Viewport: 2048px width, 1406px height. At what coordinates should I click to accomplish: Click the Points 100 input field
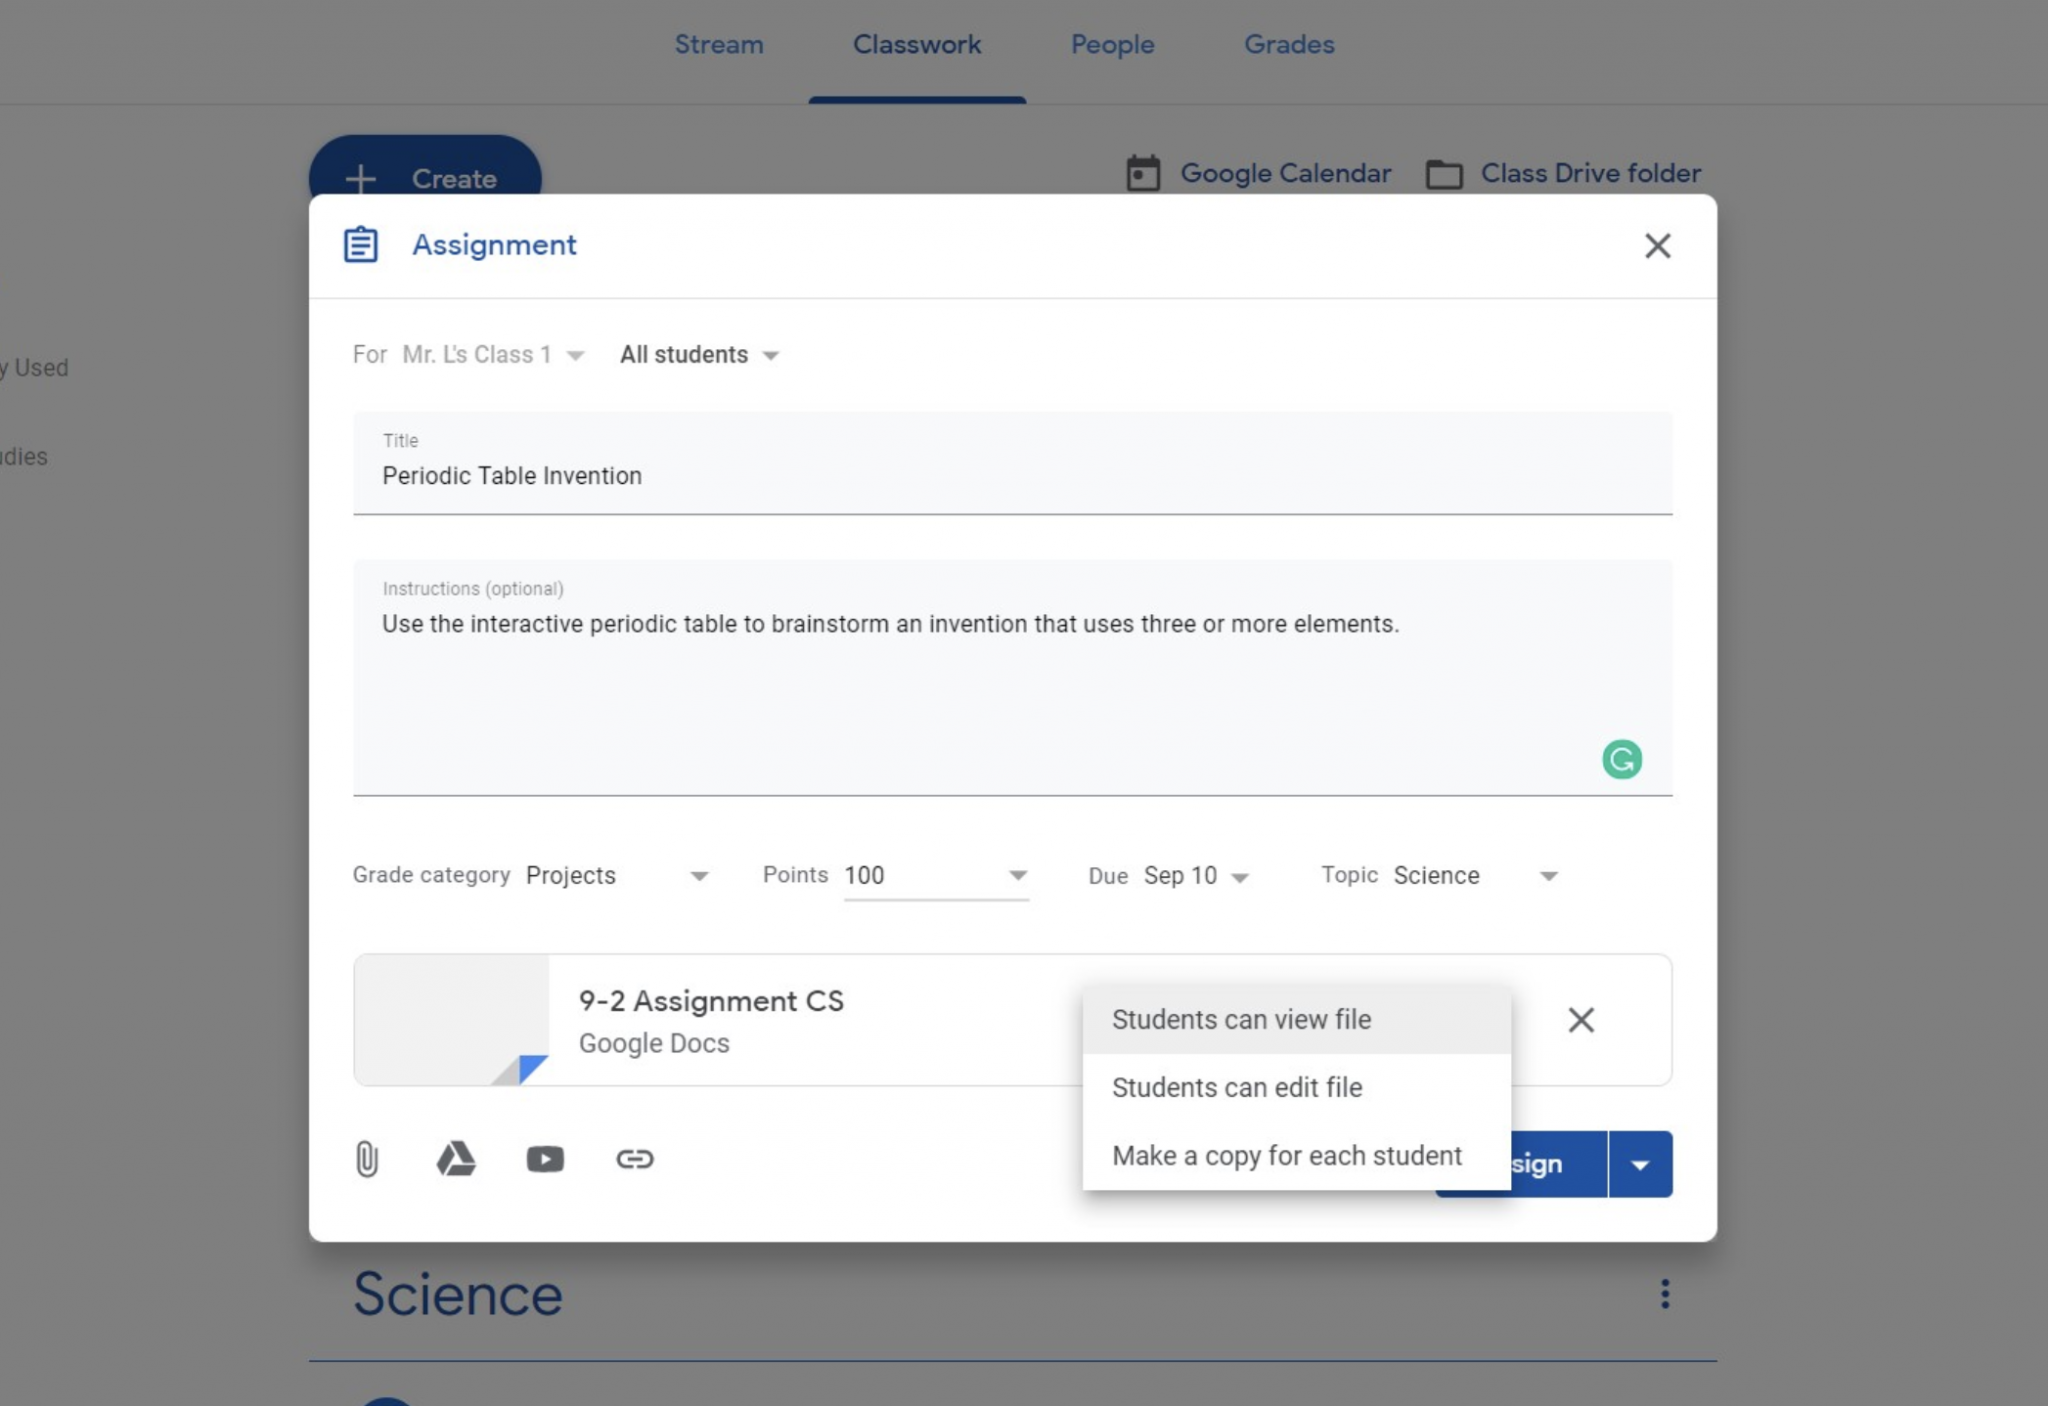(x=920, y=875)
